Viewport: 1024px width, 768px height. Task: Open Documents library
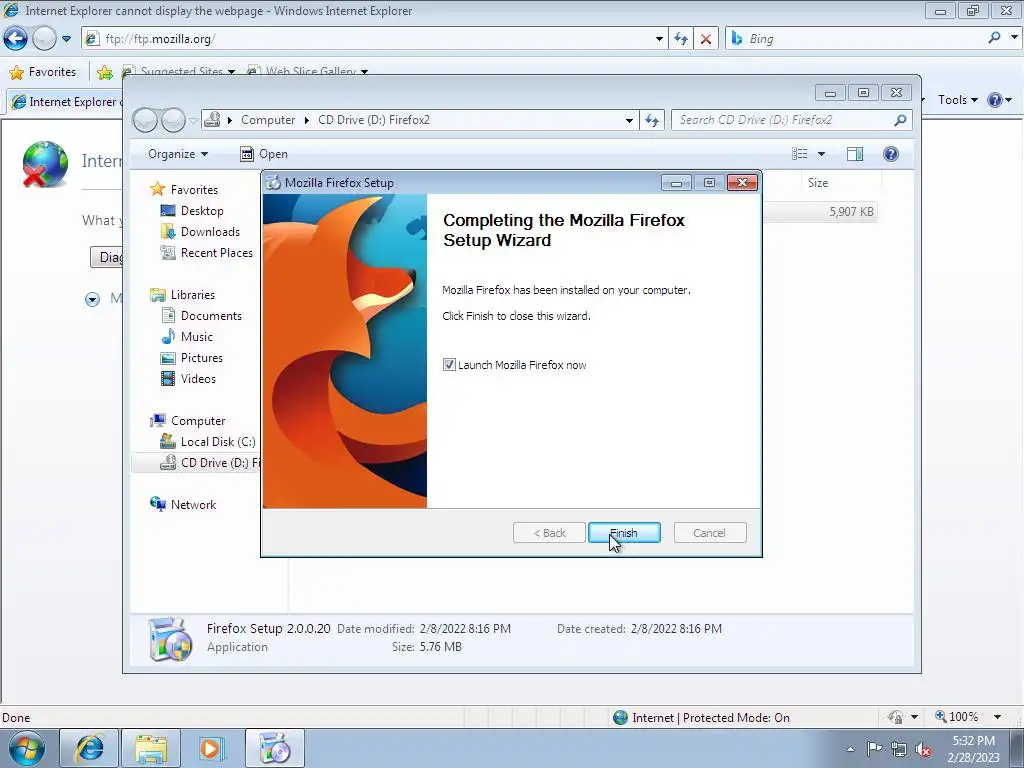pos(211,316)
